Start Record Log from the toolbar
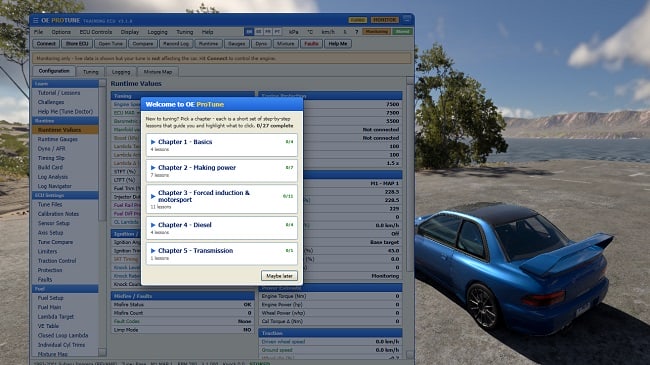 point(176,44)
